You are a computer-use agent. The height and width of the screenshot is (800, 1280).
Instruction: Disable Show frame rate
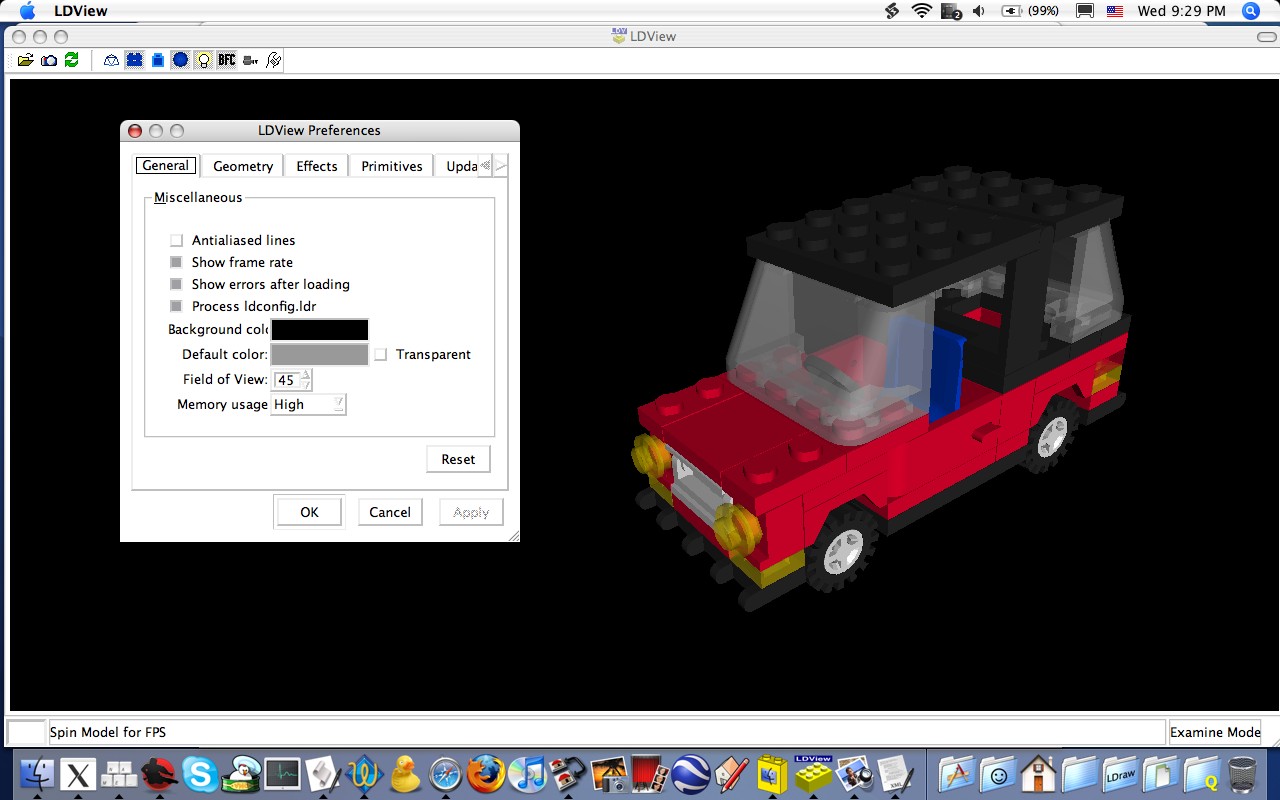pos(176,262)
